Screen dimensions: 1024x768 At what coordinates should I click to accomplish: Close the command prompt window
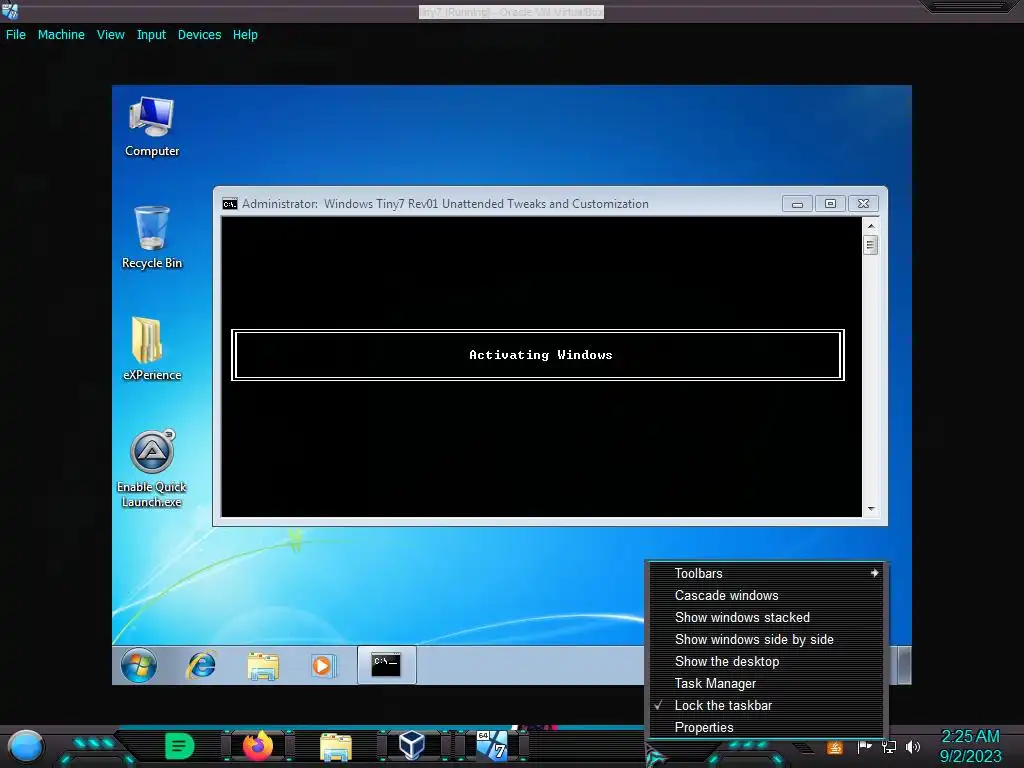pos(863,204)
